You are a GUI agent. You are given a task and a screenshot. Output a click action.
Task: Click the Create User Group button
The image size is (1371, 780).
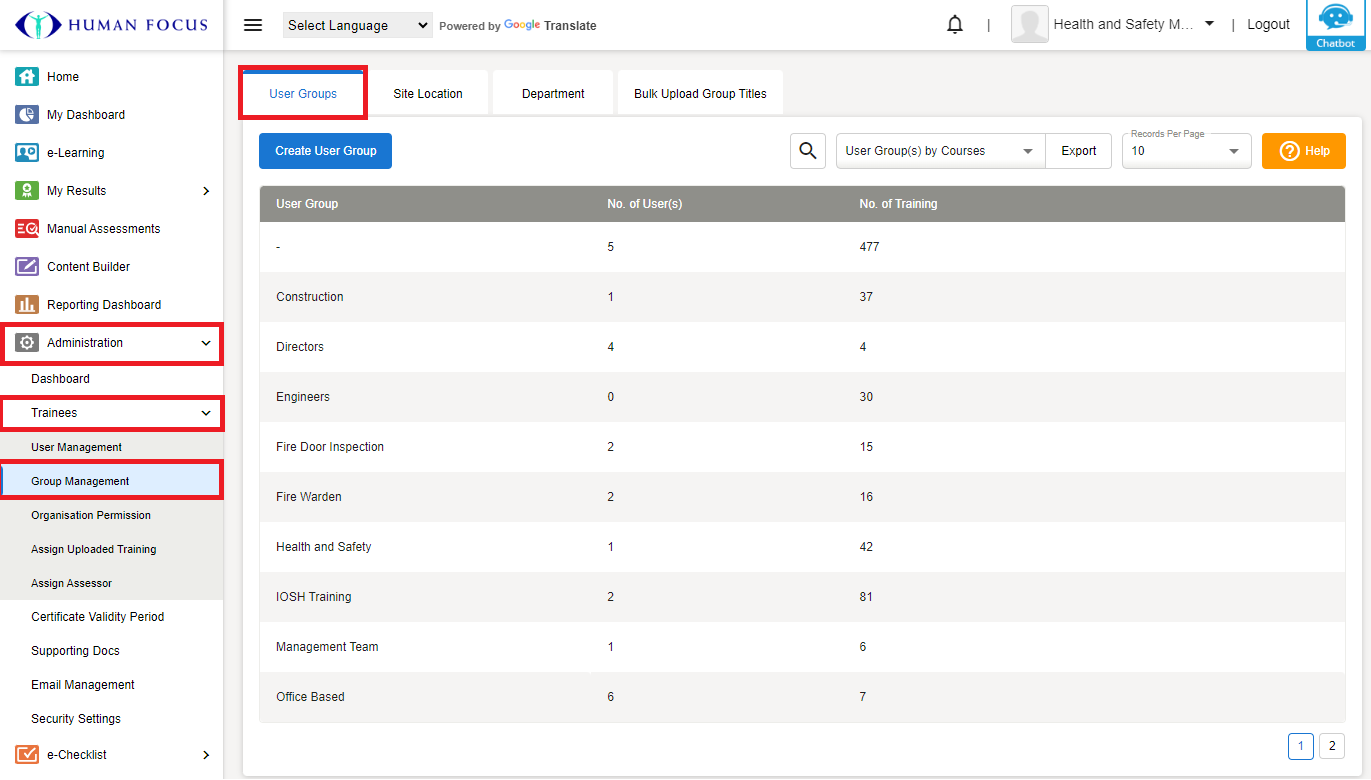click(325, 151)
